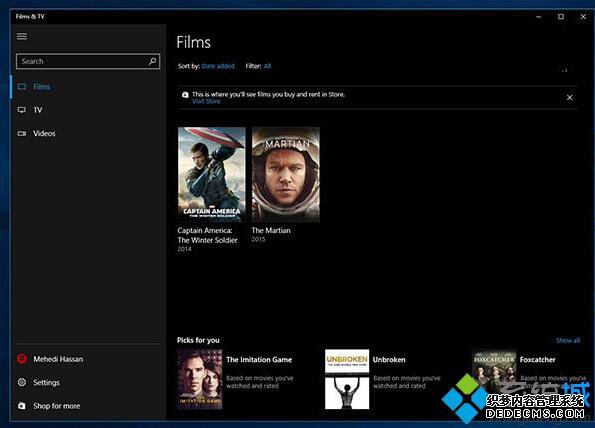Open the Filter All dropdown
The height and width of the screenshot is (428, 595).
(268, 66)
